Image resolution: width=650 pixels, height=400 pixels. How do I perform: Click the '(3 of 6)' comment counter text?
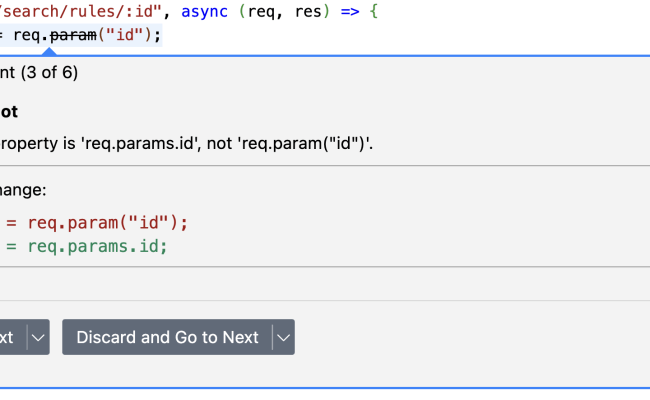coord(49,73)
